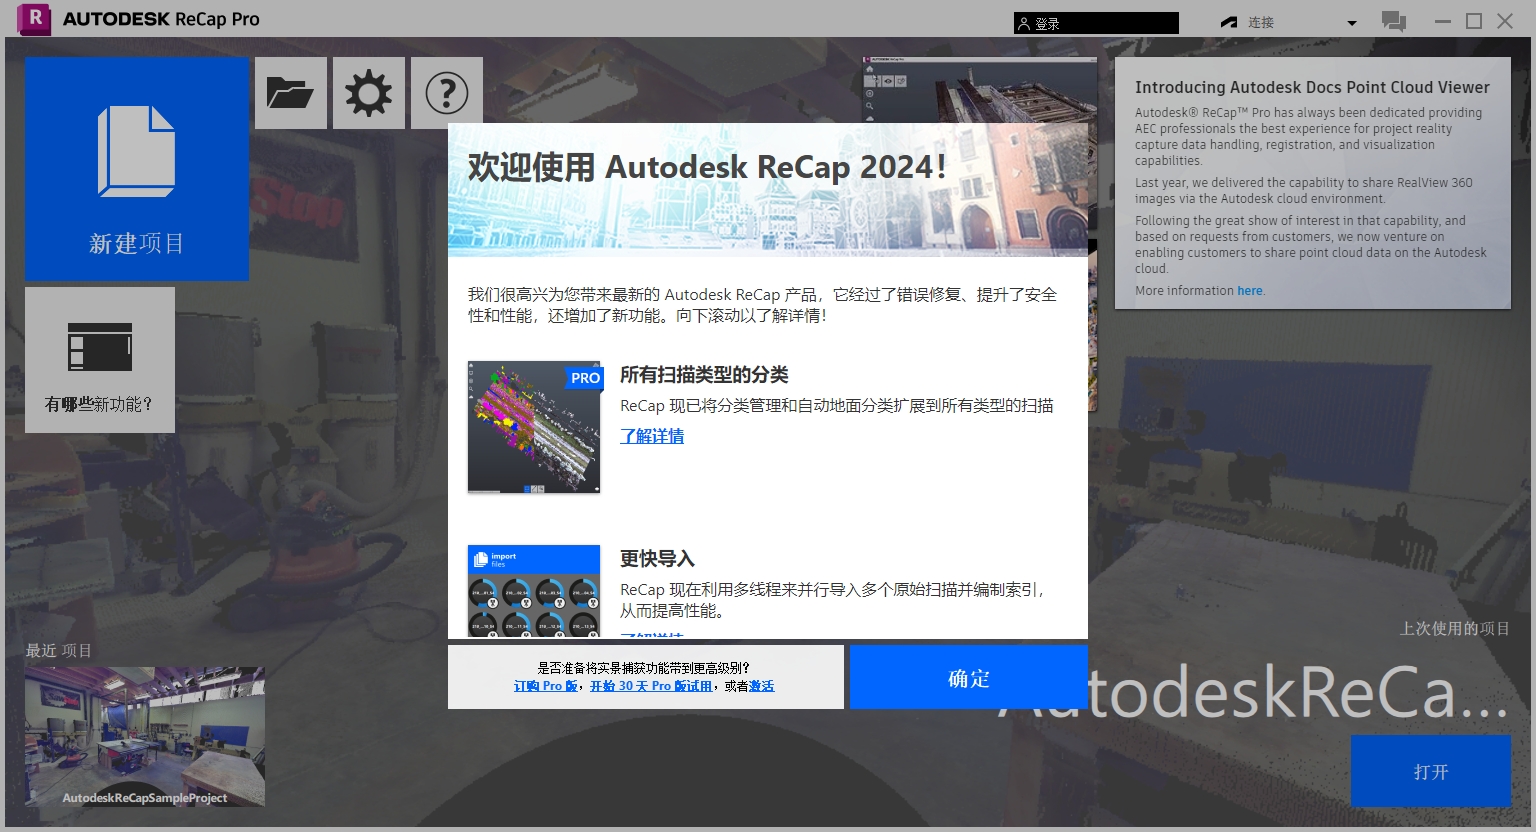1536x832 pixels.
Task: Click the ReCap Pro R logo icon
Action: click(x=34, y=19)
